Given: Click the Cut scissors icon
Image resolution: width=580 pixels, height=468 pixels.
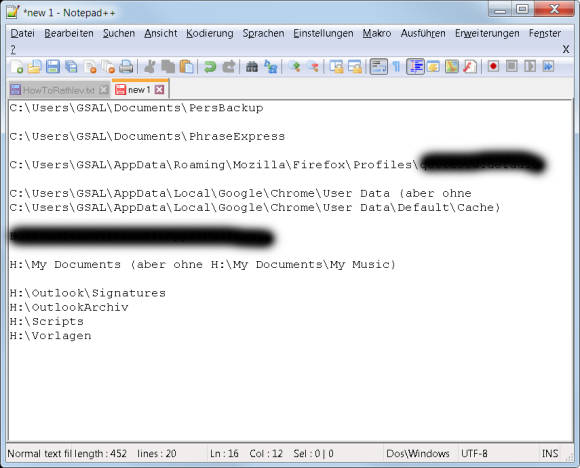Looking at the screenshot, I should pos(150,67).
